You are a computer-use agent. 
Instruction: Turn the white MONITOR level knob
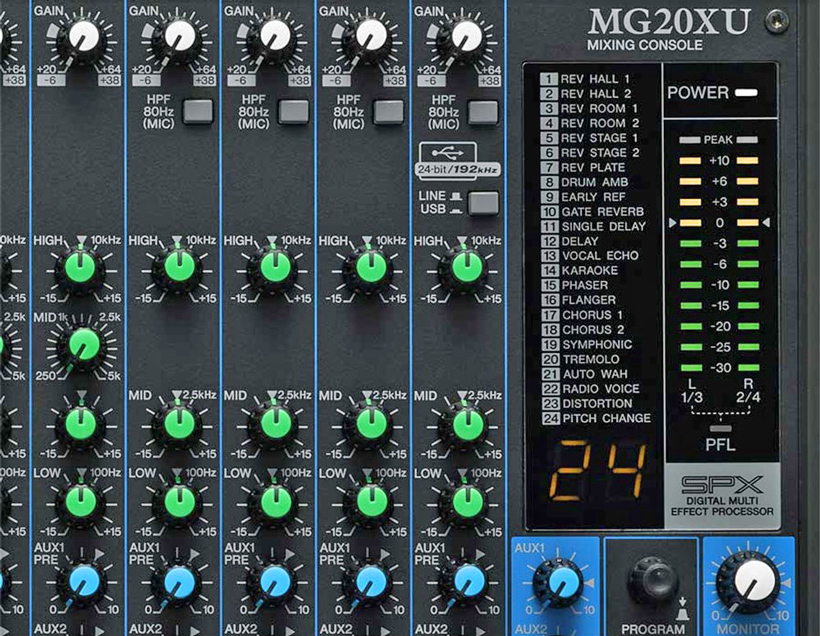point(752,584)
